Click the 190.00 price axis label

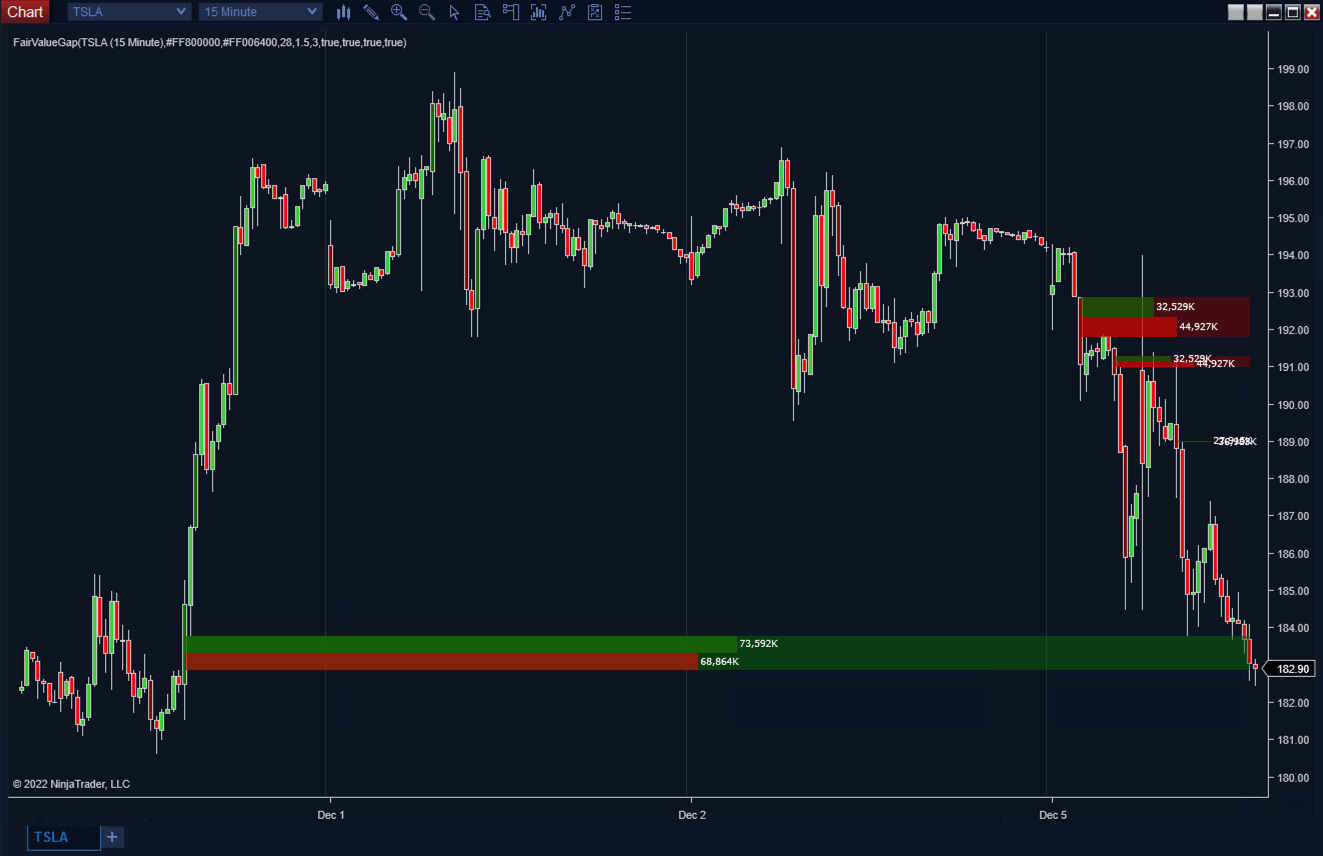[x=1294, y=405]
